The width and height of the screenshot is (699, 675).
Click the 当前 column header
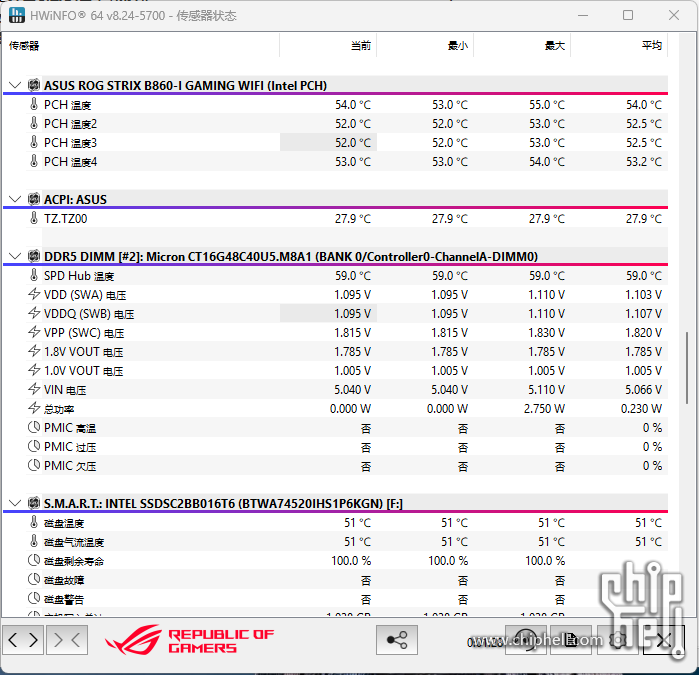[328, 45]
